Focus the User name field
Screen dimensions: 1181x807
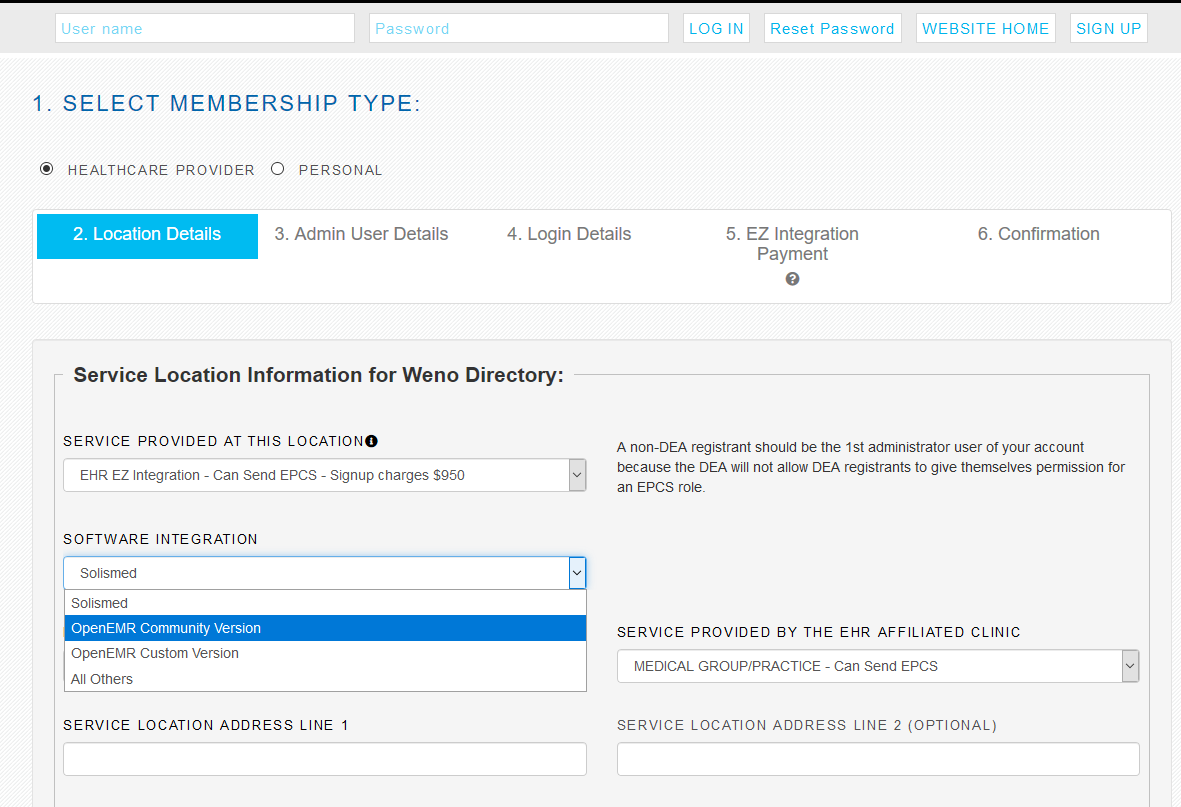click(205, 29)
